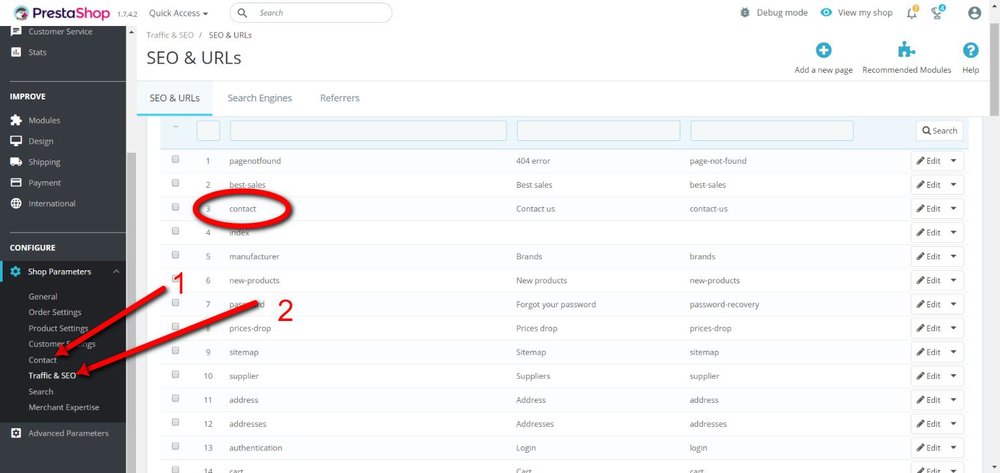The width and height of the screenshot is (1000, 473).
Task: Click the PrestaShop logo
Action: 62,13
